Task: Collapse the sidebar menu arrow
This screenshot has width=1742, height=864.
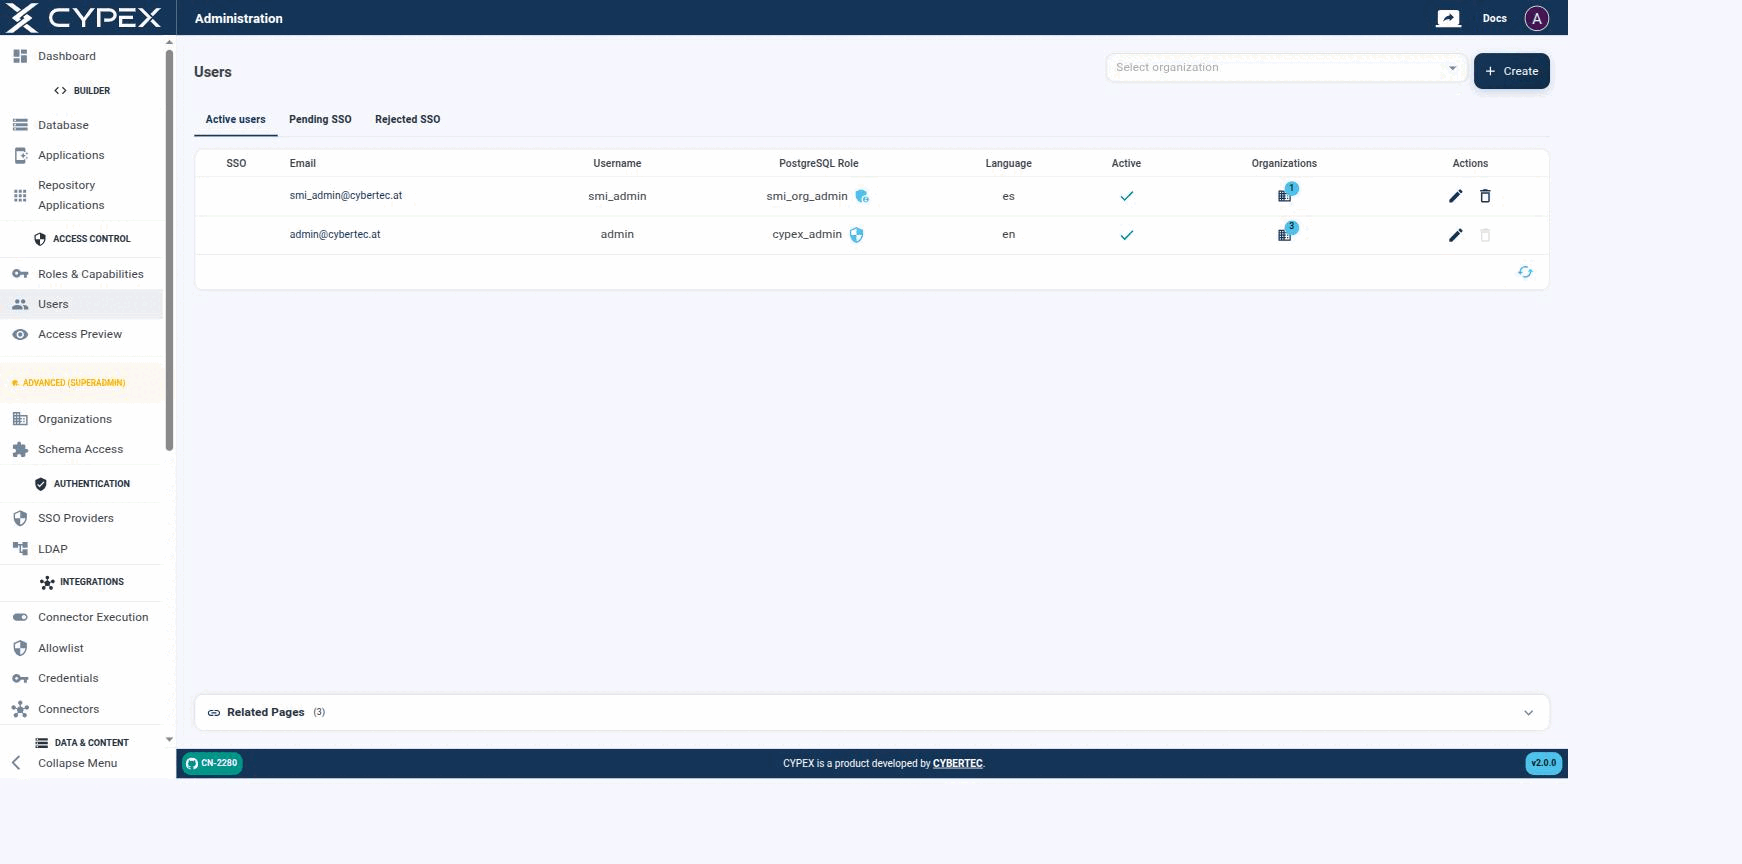Action: coord(16,763)
